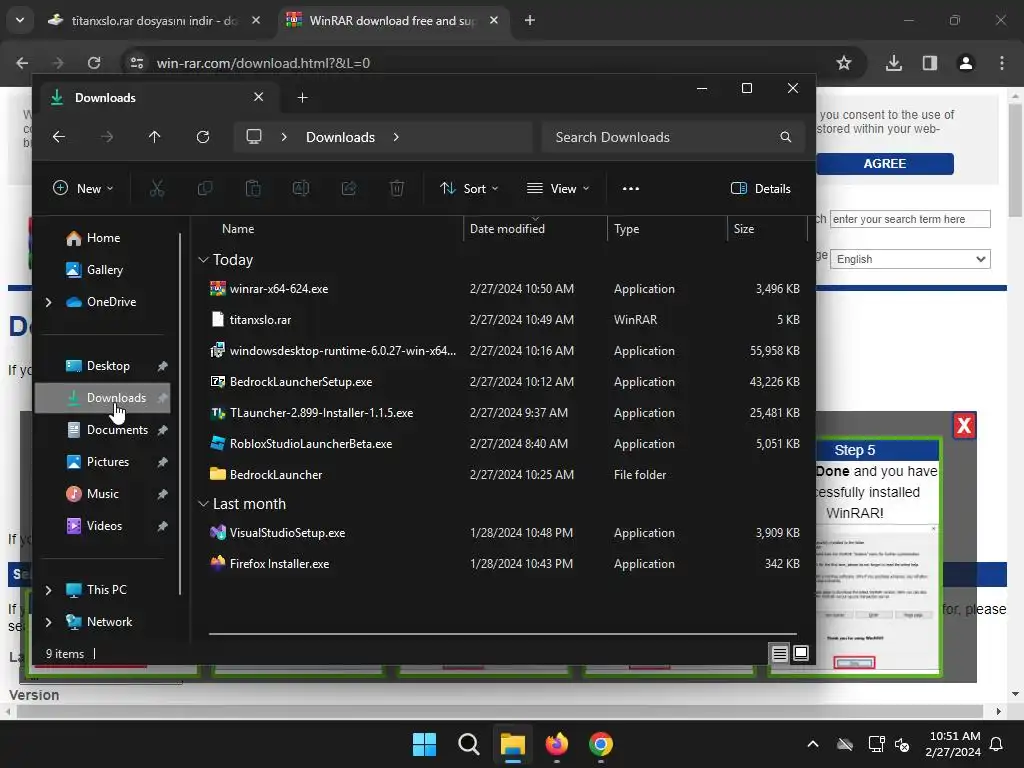This screenshot has width=1024, height=768.
Task: Click the WinRAR site search term field
Action: coord(910,219)
